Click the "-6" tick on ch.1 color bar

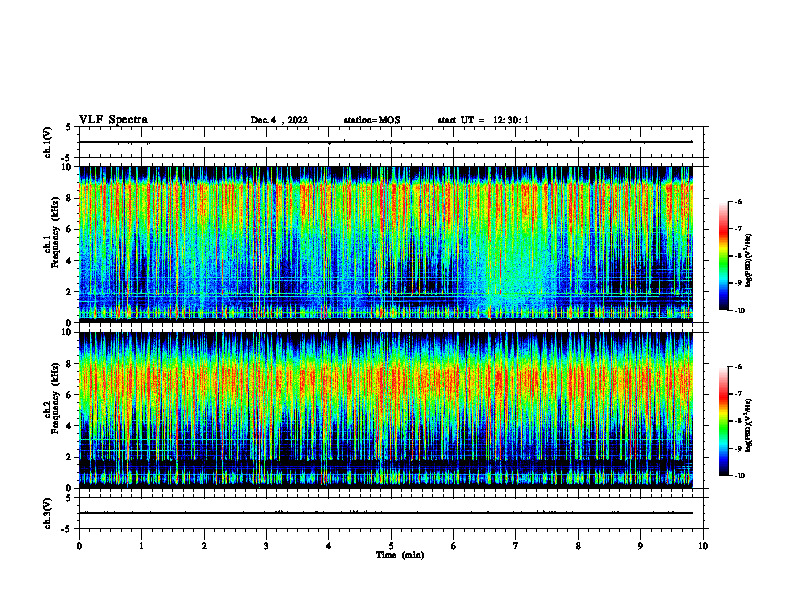738,201
